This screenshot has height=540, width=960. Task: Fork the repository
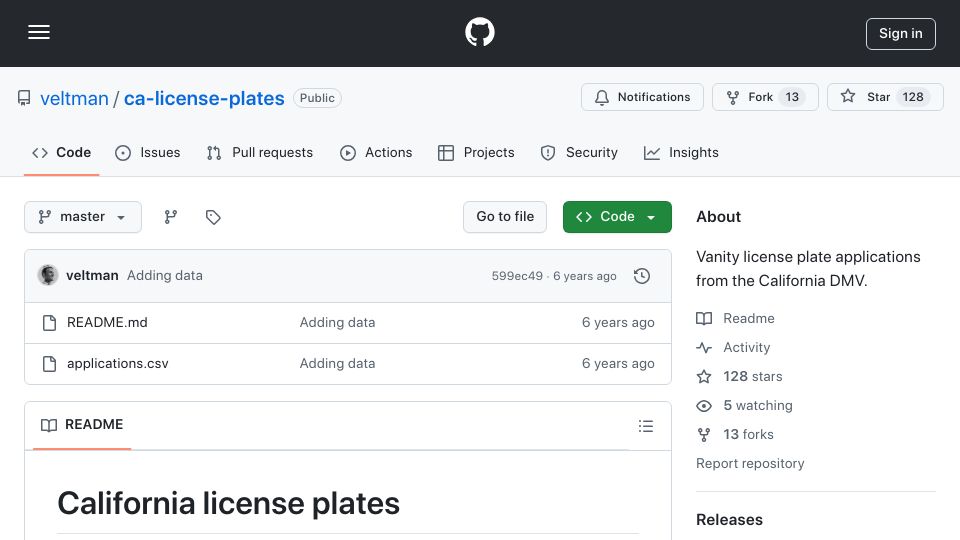point(765,97)
